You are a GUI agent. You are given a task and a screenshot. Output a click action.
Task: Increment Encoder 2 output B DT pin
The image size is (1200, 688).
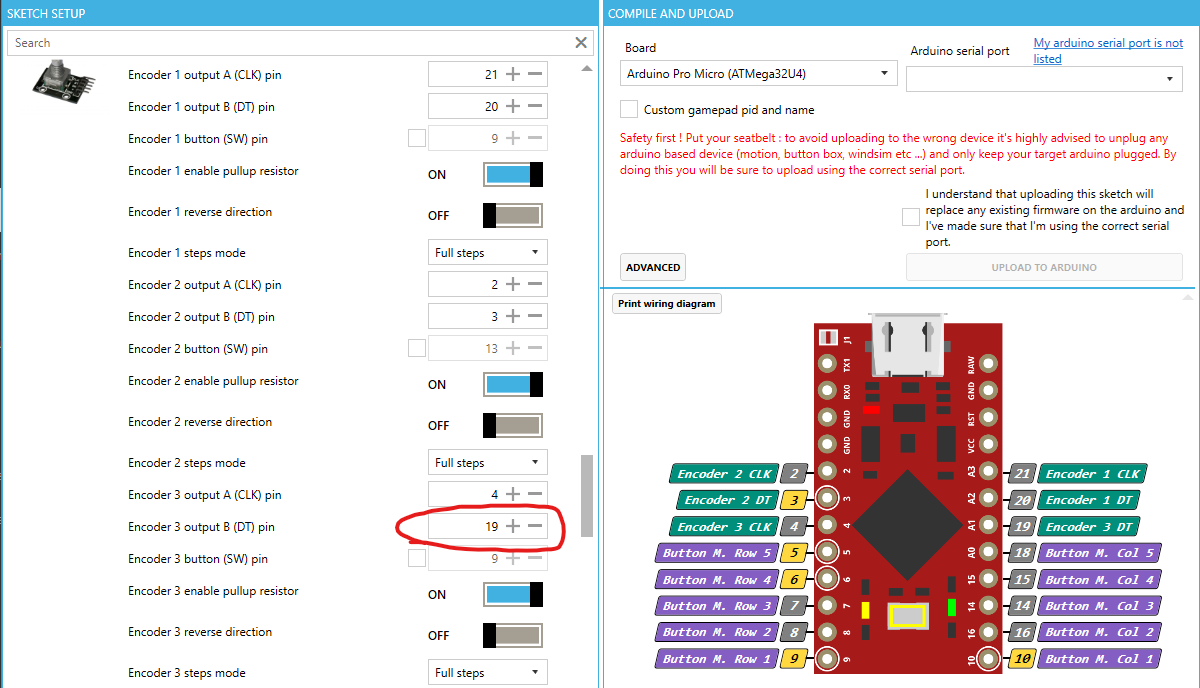[513, 315]
